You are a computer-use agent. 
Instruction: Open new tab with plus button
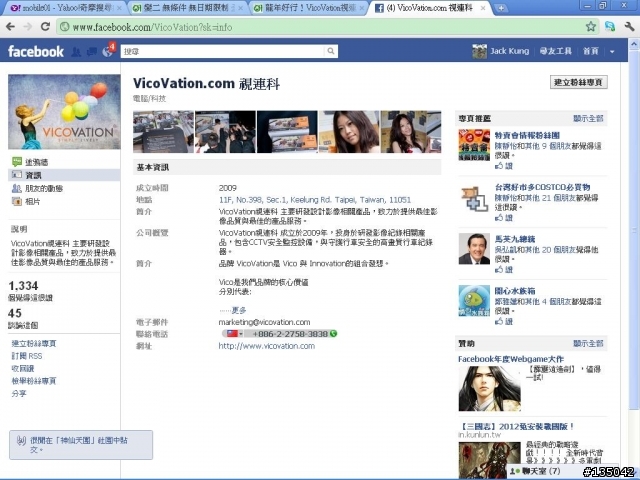pos(502,8)
